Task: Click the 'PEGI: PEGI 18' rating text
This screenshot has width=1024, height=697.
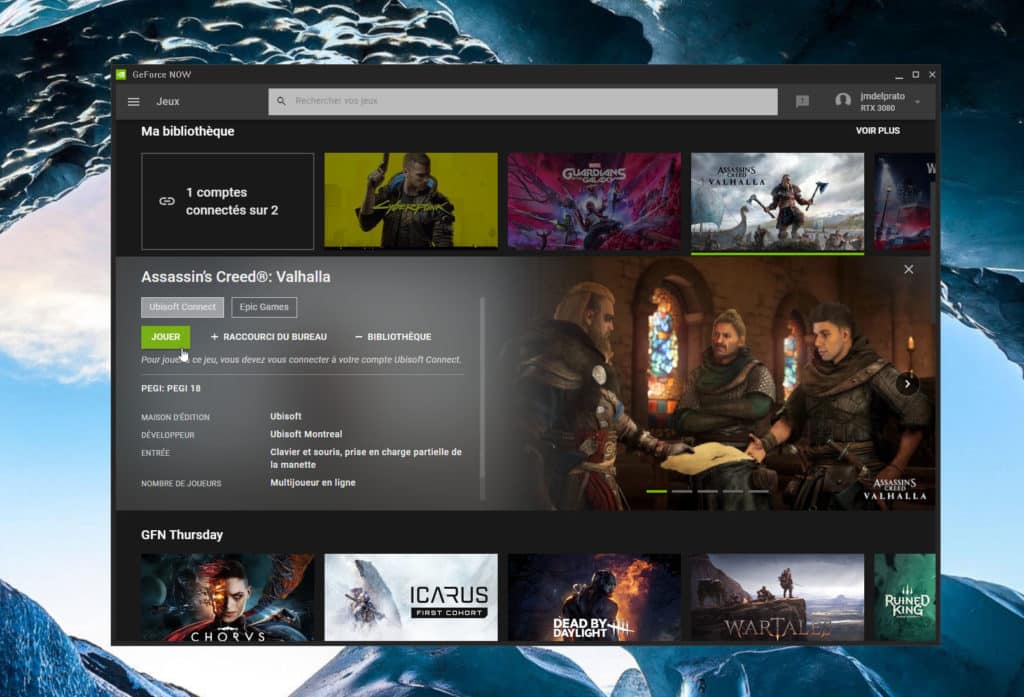Action: coord(171,388)
